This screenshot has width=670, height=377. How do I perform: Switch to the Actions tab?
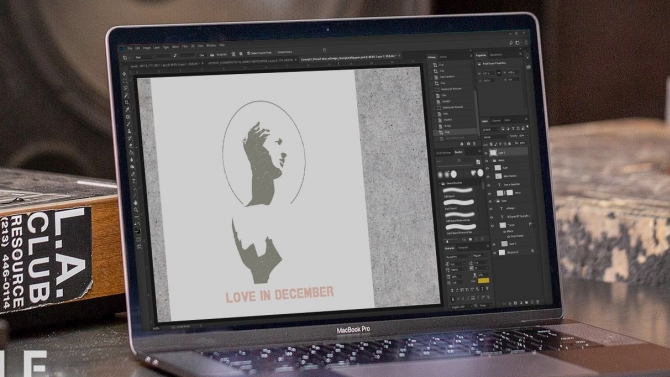(443, 57)
